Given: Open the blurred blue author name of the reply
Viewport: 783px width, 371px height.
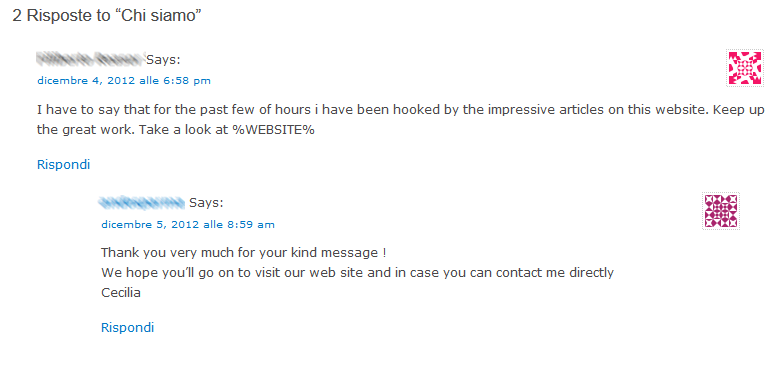Looking at the screenshot, I should point(142,203).
